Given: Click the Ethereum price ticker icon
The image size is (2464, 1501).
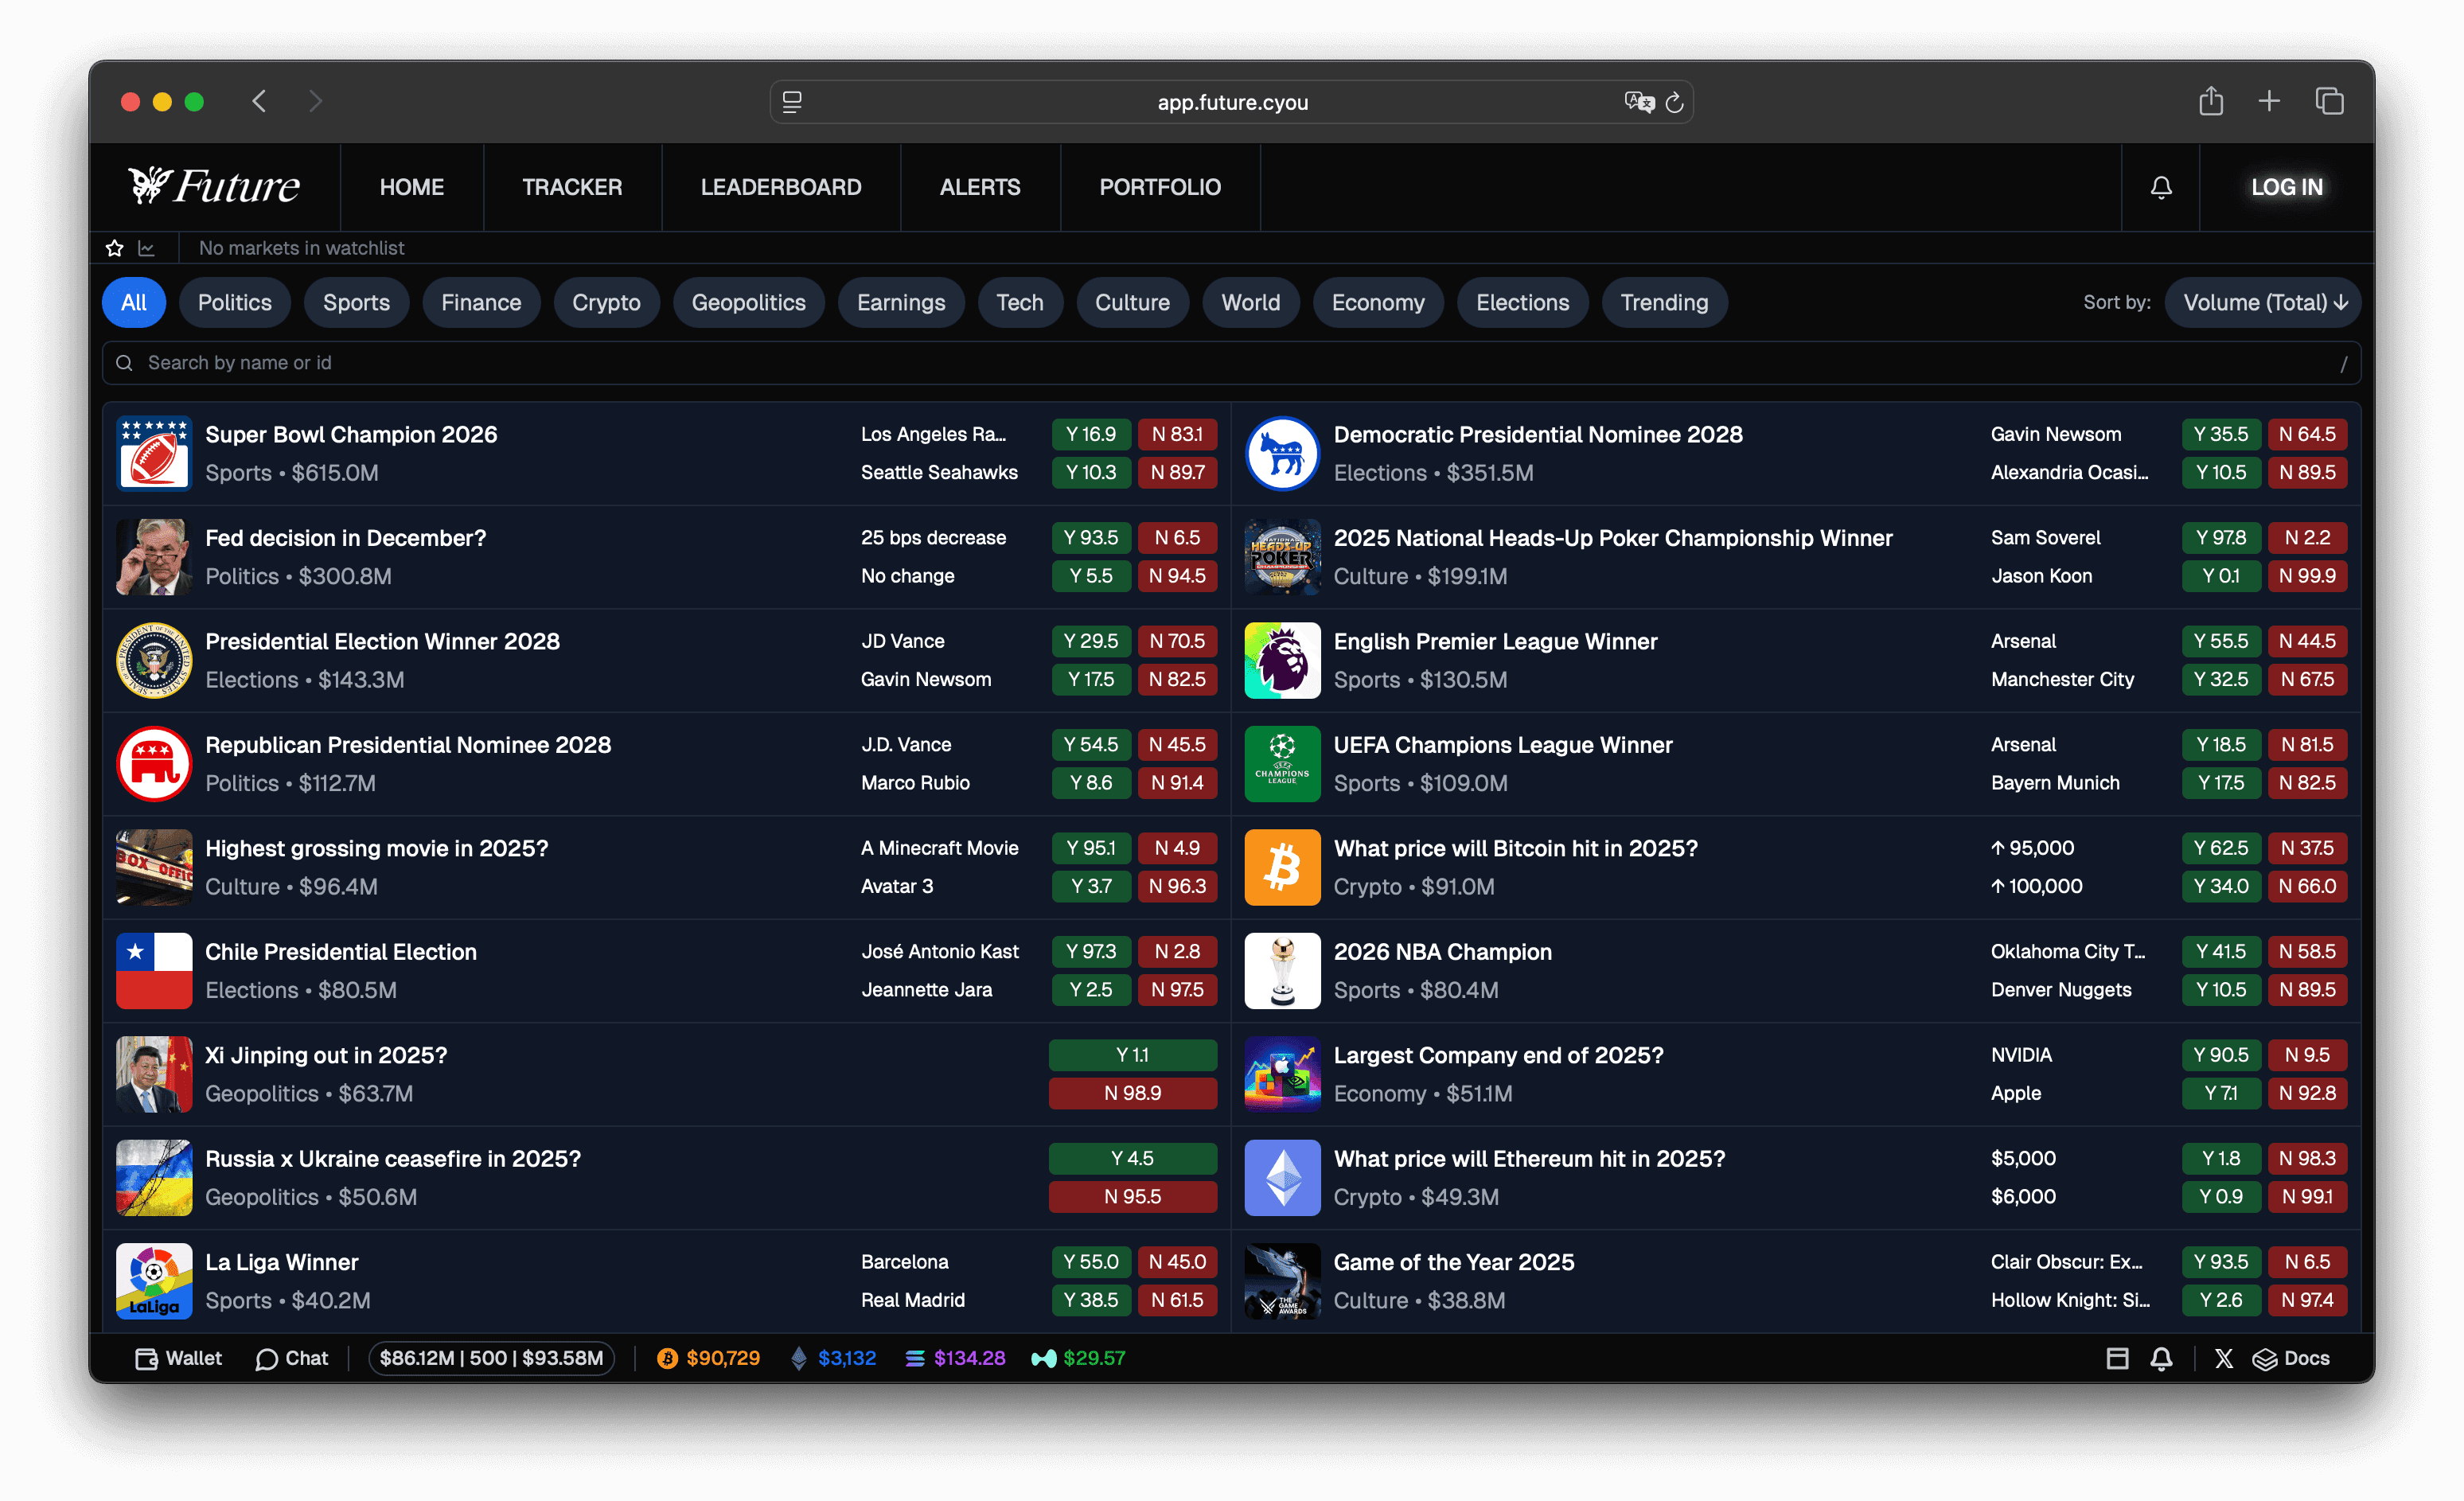Looking at the screenshot, I should click(x=798, y=1358).
